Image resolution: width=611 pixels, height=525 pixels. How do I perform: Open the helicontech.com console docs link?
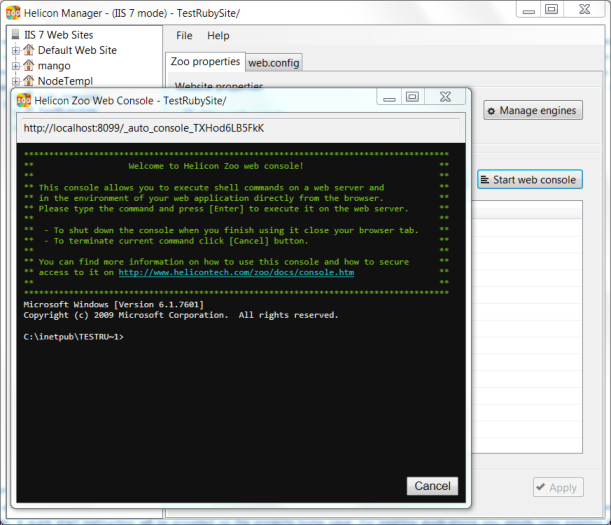point(236,272)
